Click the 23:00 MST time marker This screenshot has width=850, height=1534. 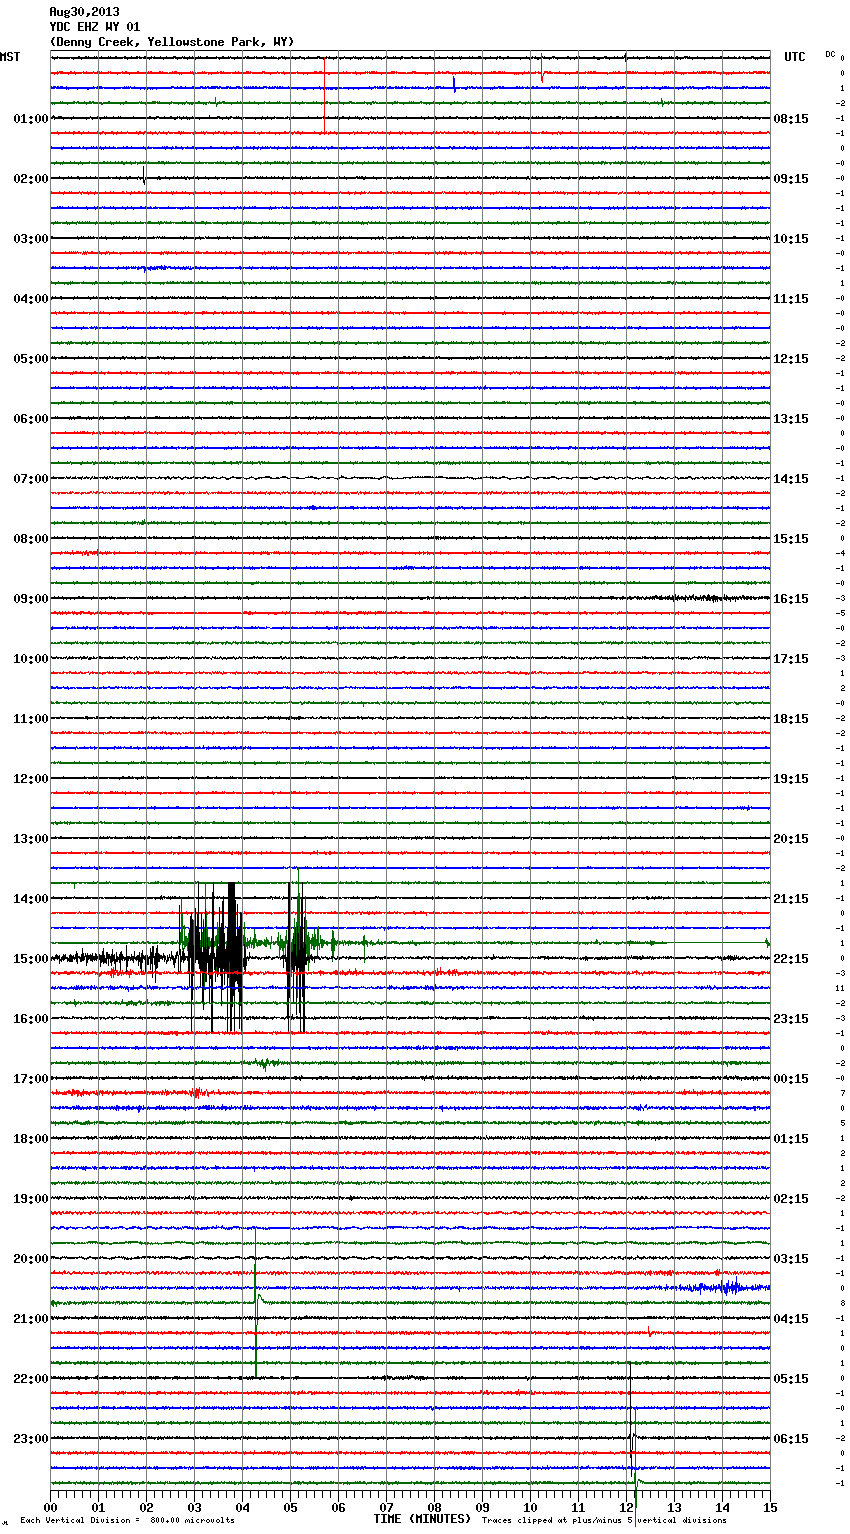click(30, 1439)
